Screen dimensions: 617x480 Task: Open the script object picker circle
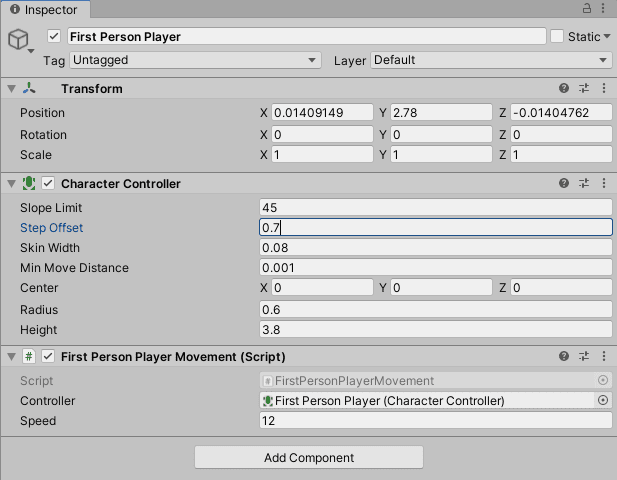coord(602,381)
